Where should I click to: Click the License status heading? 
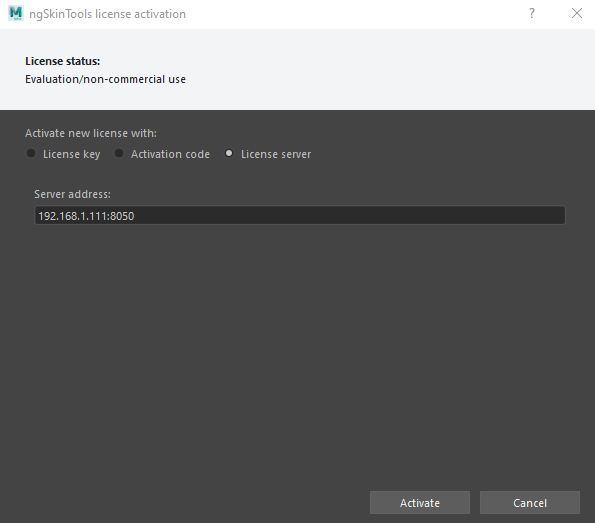click(x=63, y=61)
